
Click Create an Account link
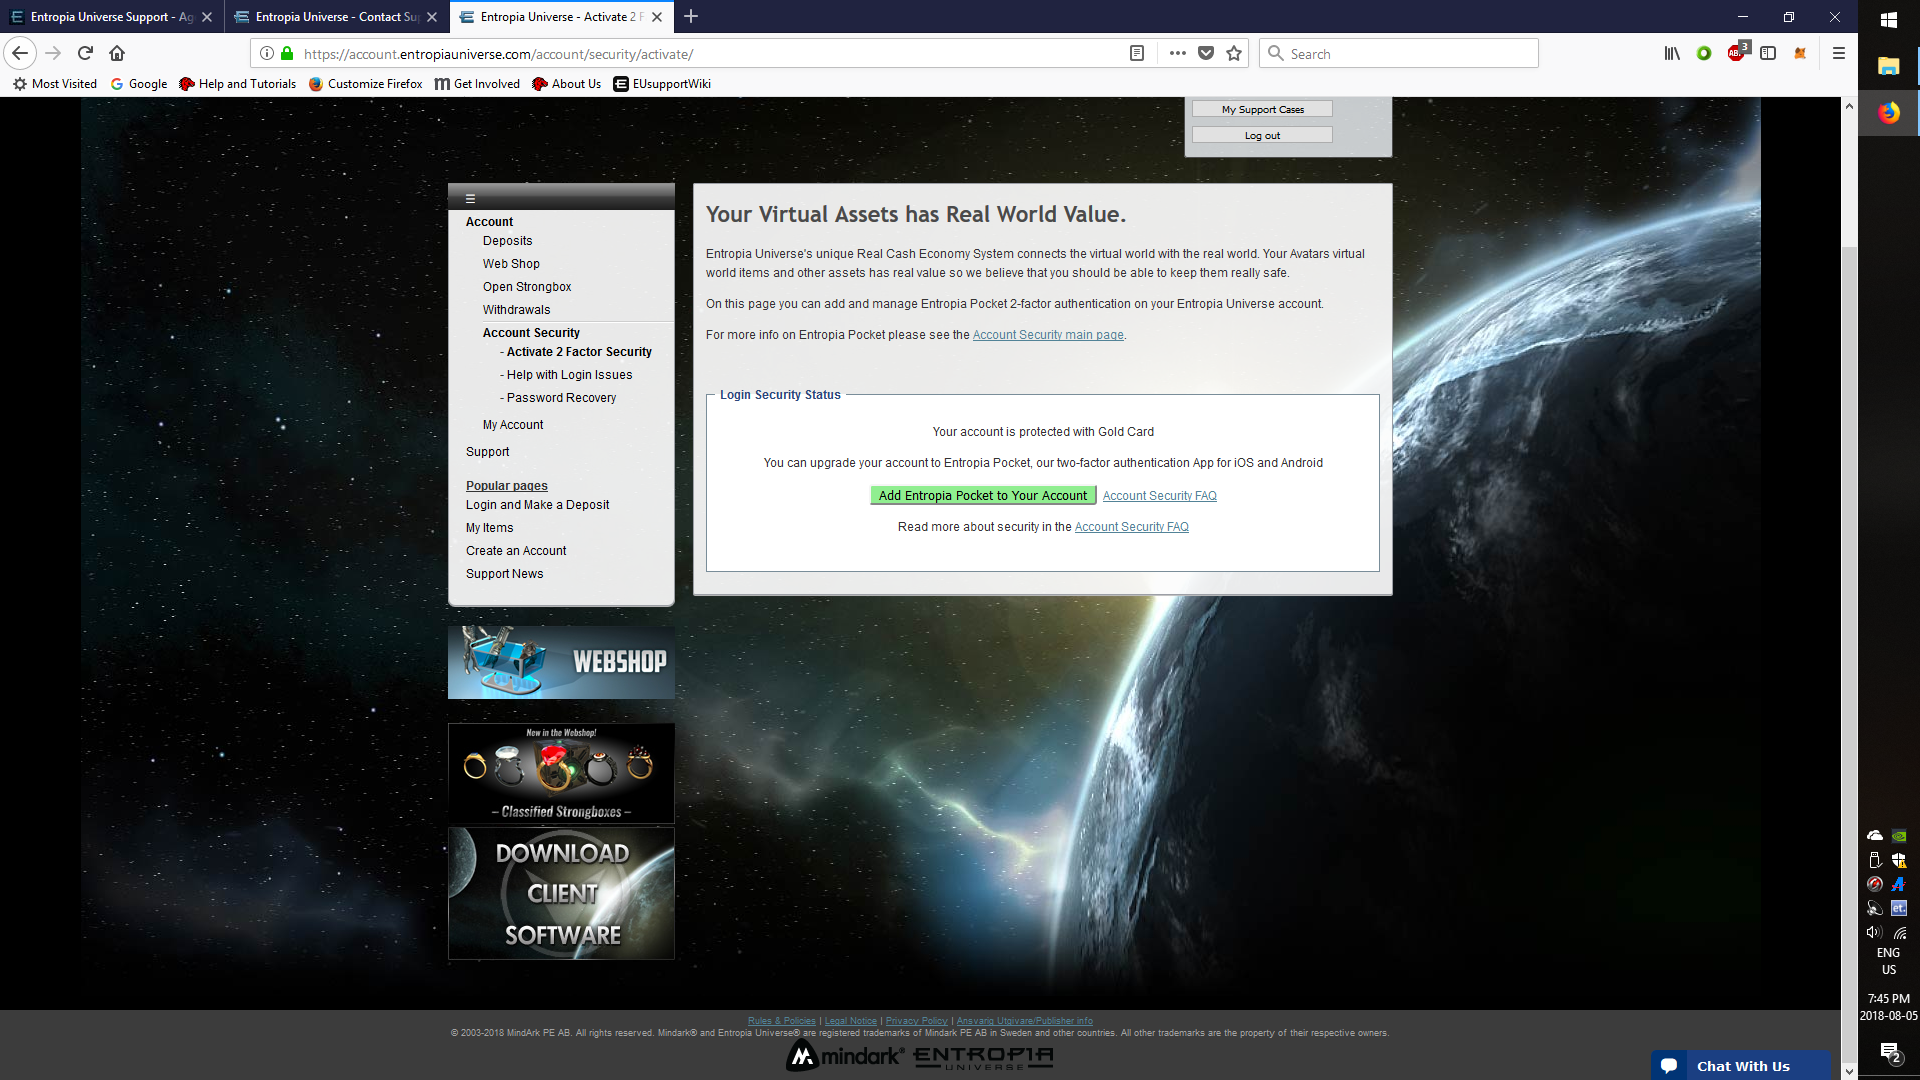516,551
